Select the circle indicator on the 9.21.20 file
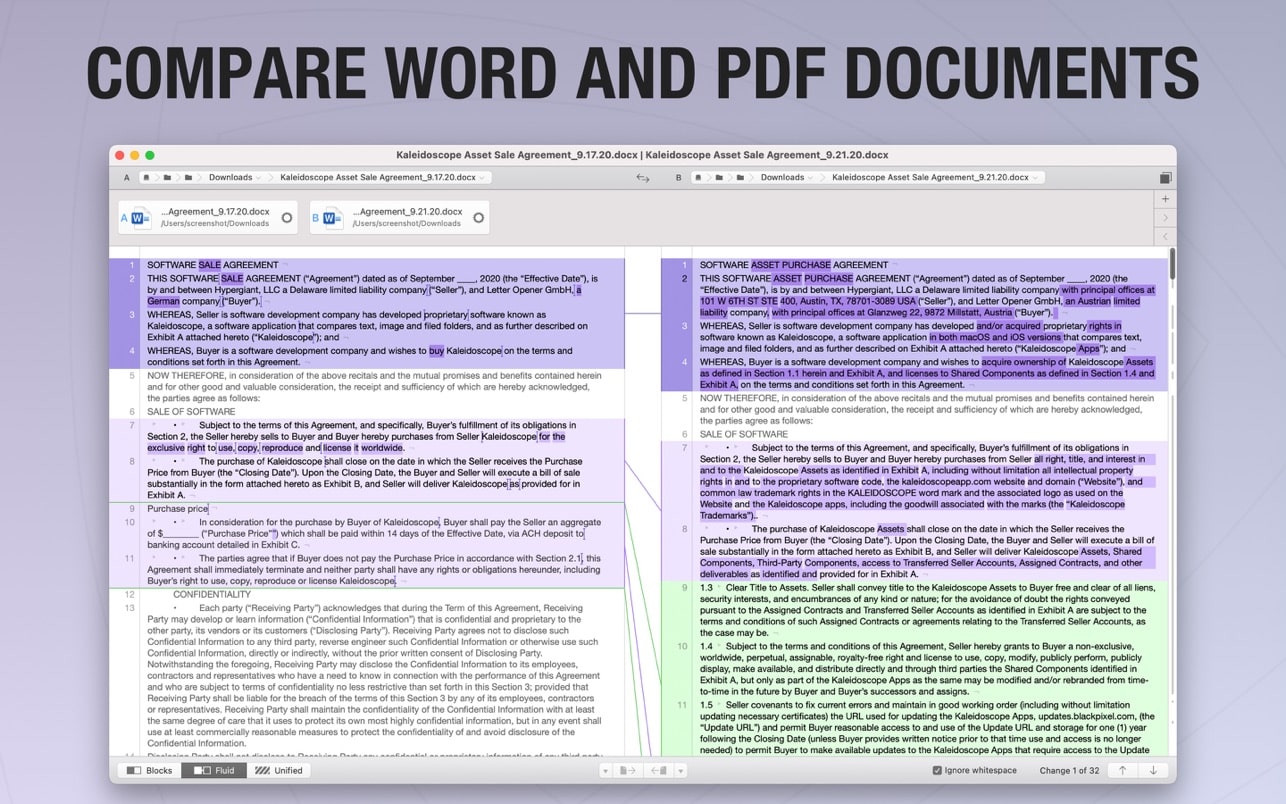Viewport: 1286px width, 804px height. click(478, 217)
